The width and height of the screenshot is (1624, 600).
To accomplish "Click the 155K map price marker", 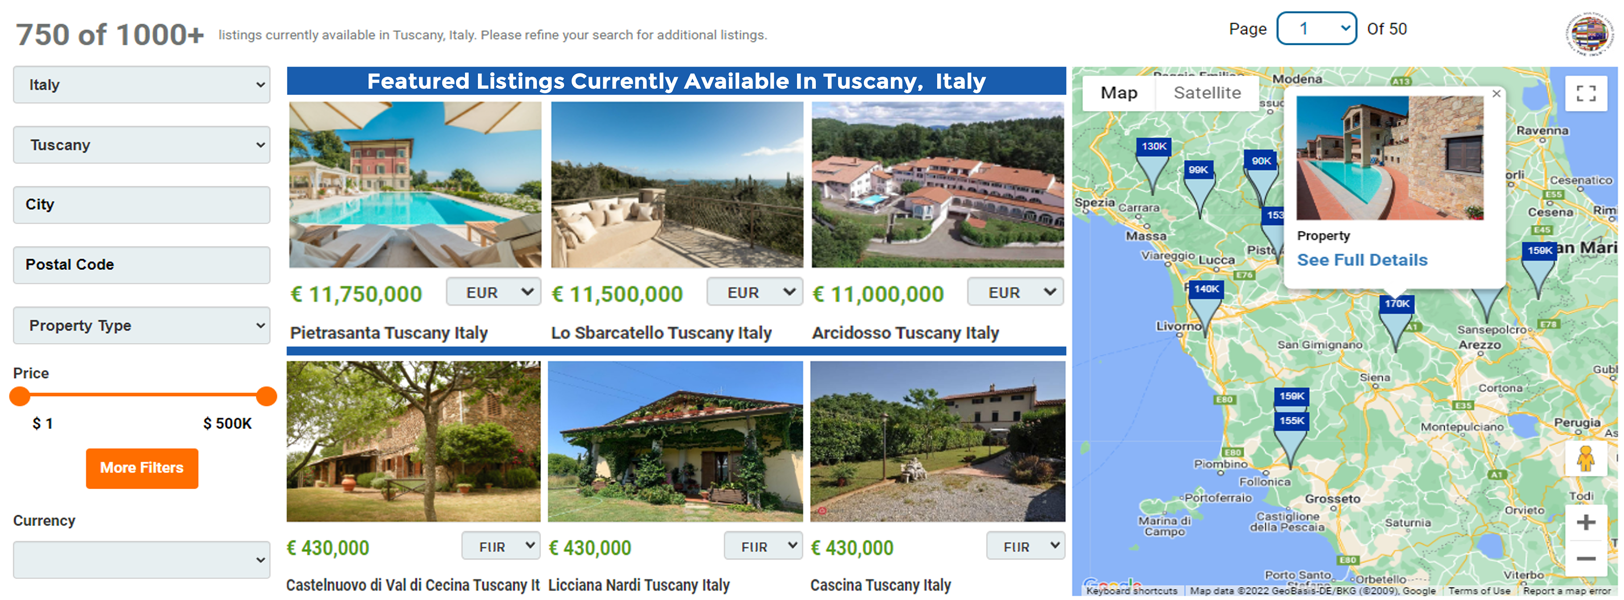I will point(1291,421).
